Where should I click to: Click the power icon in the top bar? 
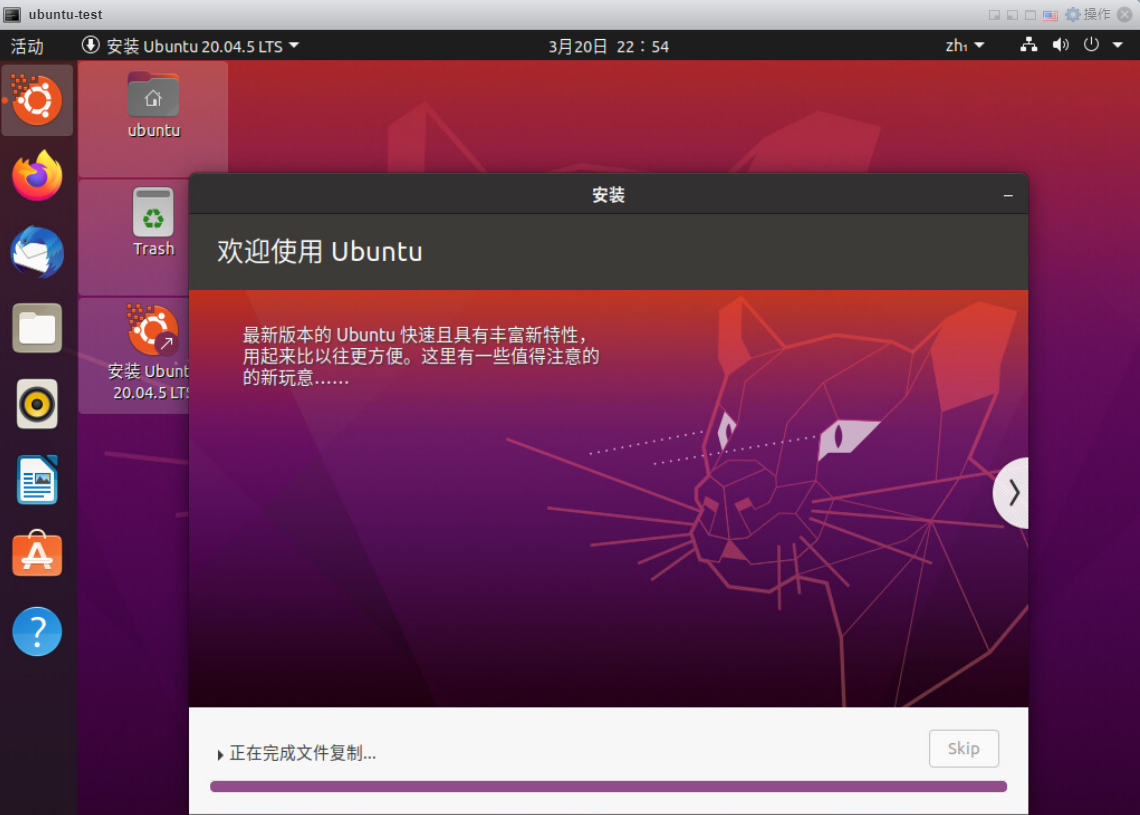pos(1091,45)
